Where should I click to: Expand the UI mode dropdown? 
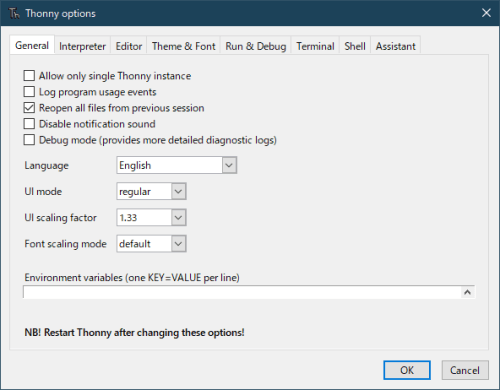pos(178,191)
